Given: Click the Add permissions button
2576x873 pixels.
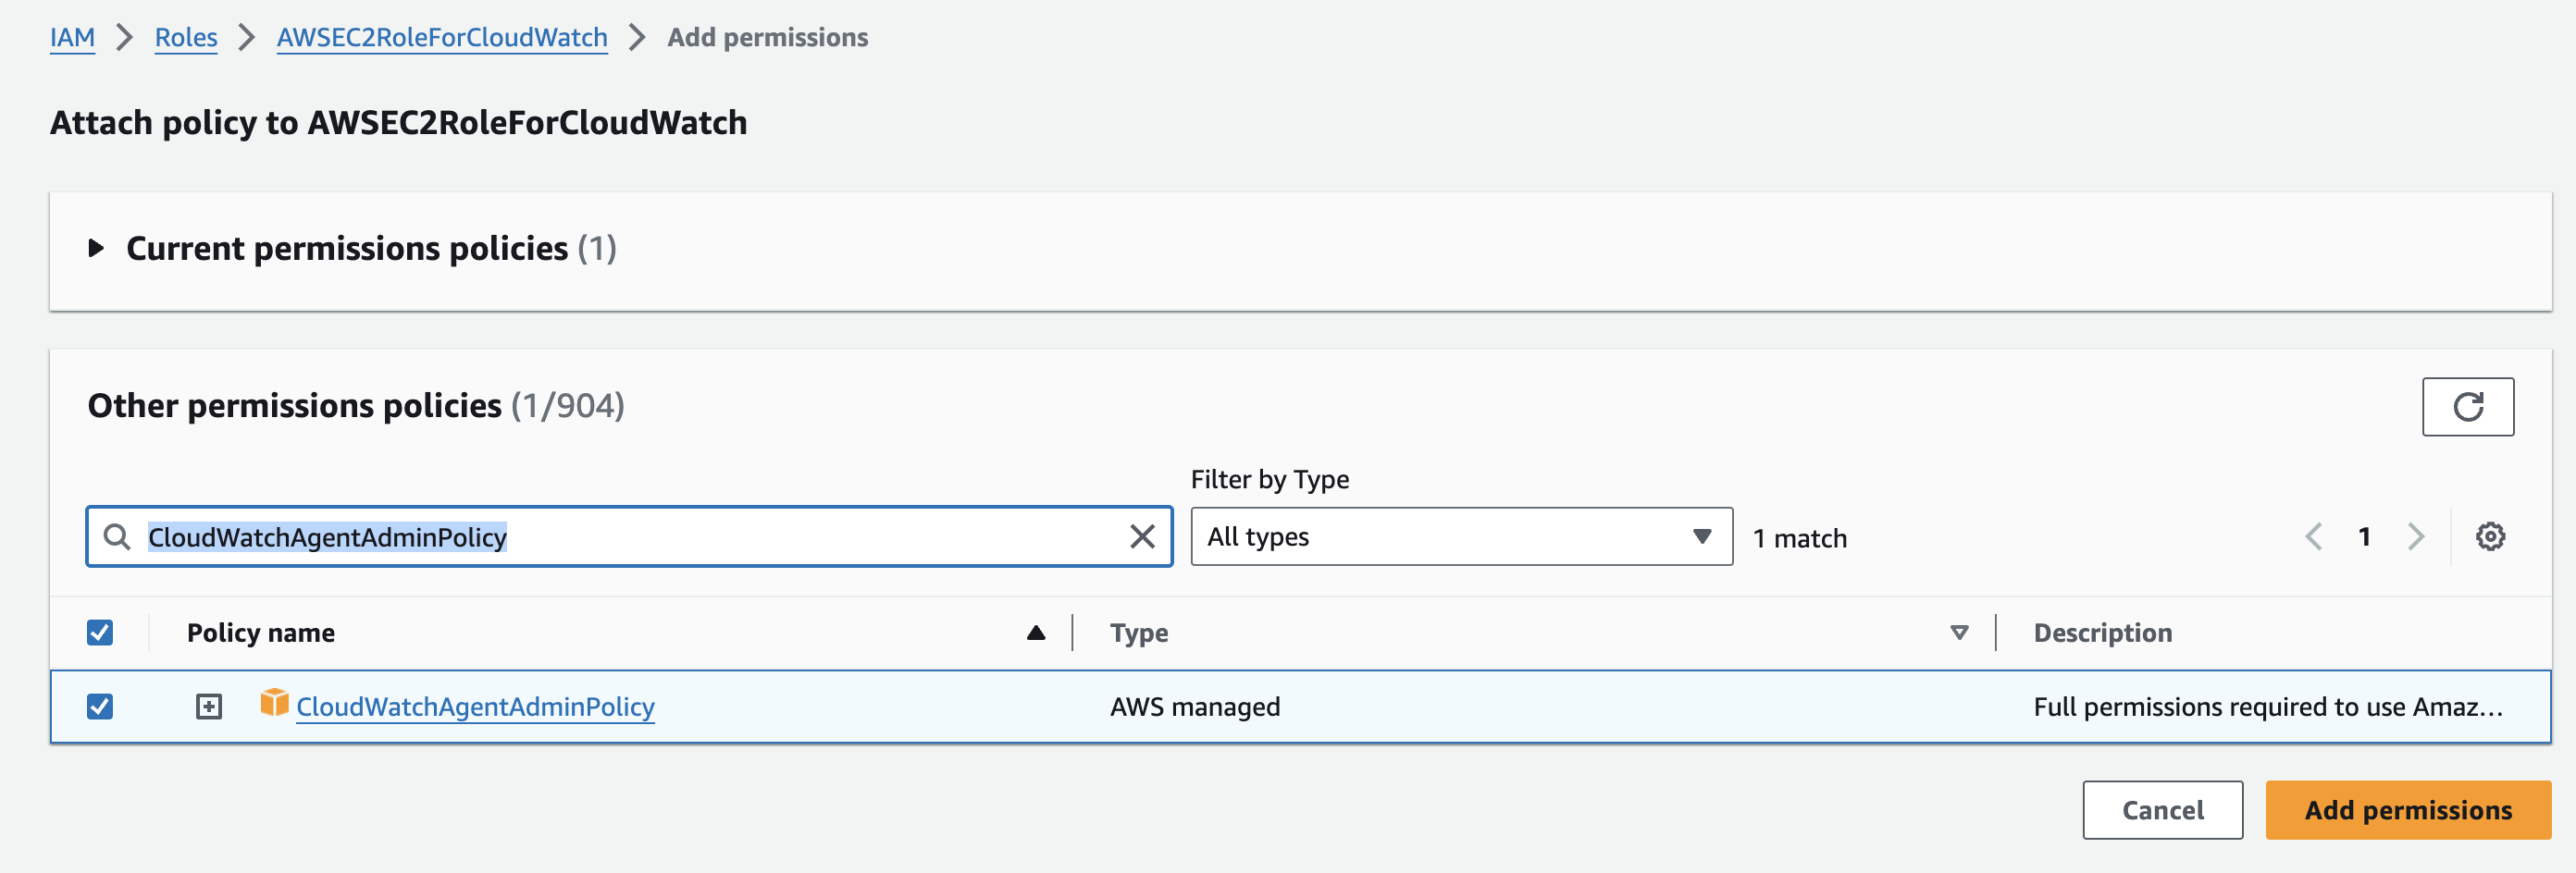Looking at the screenshot, I should click(x=2407, y=810).
